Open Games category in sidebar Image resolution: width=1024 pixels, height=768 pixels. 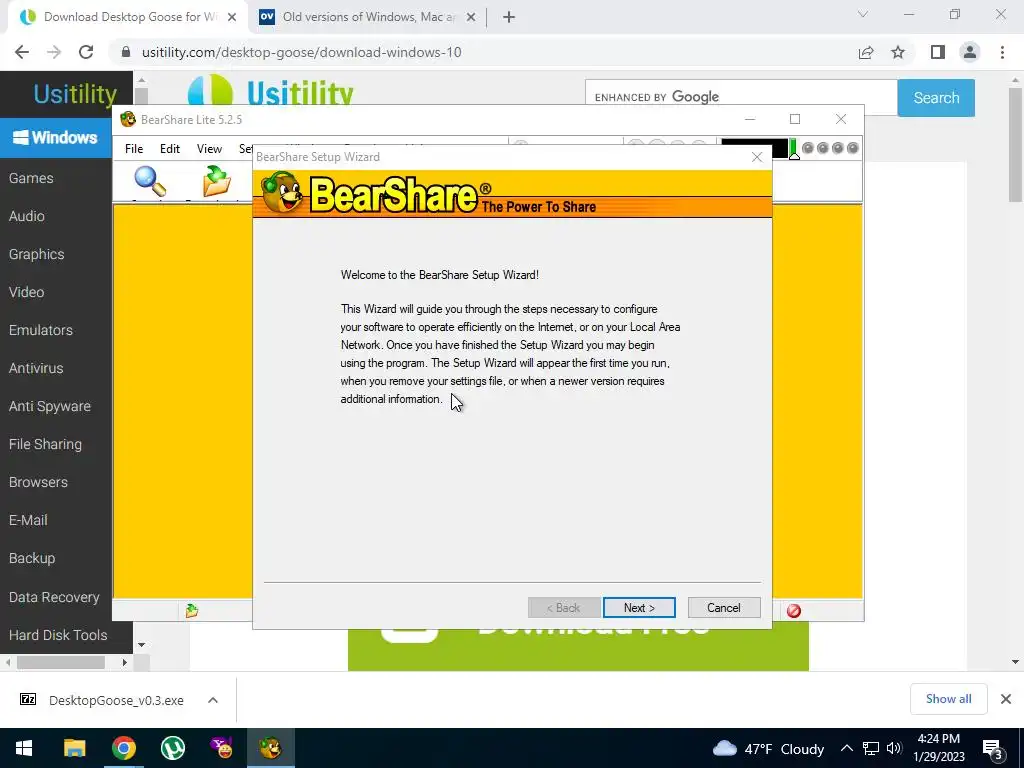point(31,178)
